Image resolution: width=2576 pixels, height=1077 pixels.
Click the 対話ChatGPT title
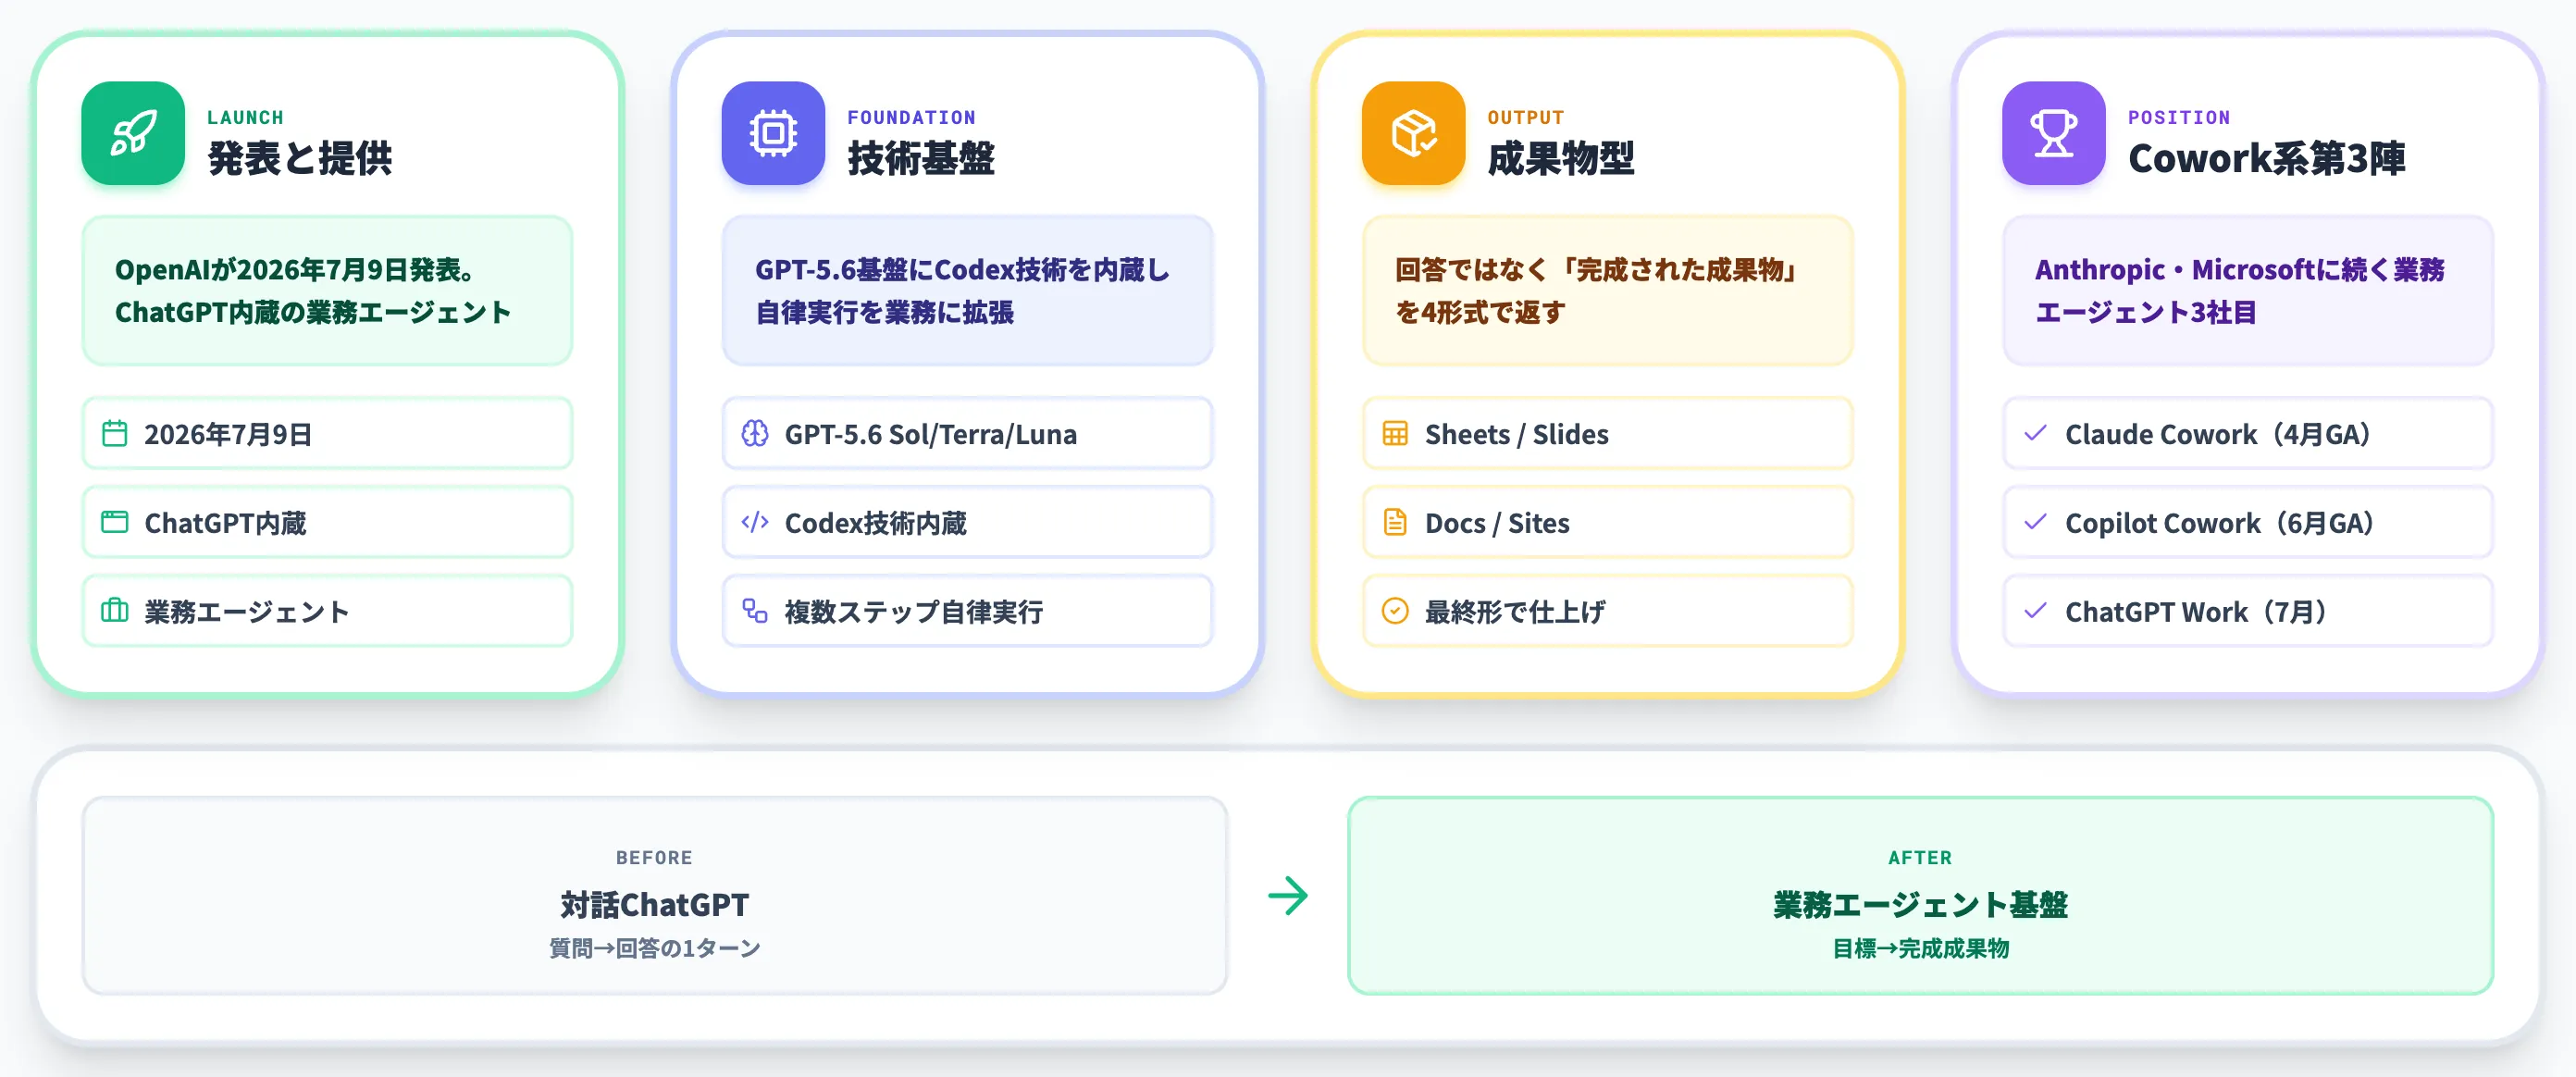click(654, 905)
